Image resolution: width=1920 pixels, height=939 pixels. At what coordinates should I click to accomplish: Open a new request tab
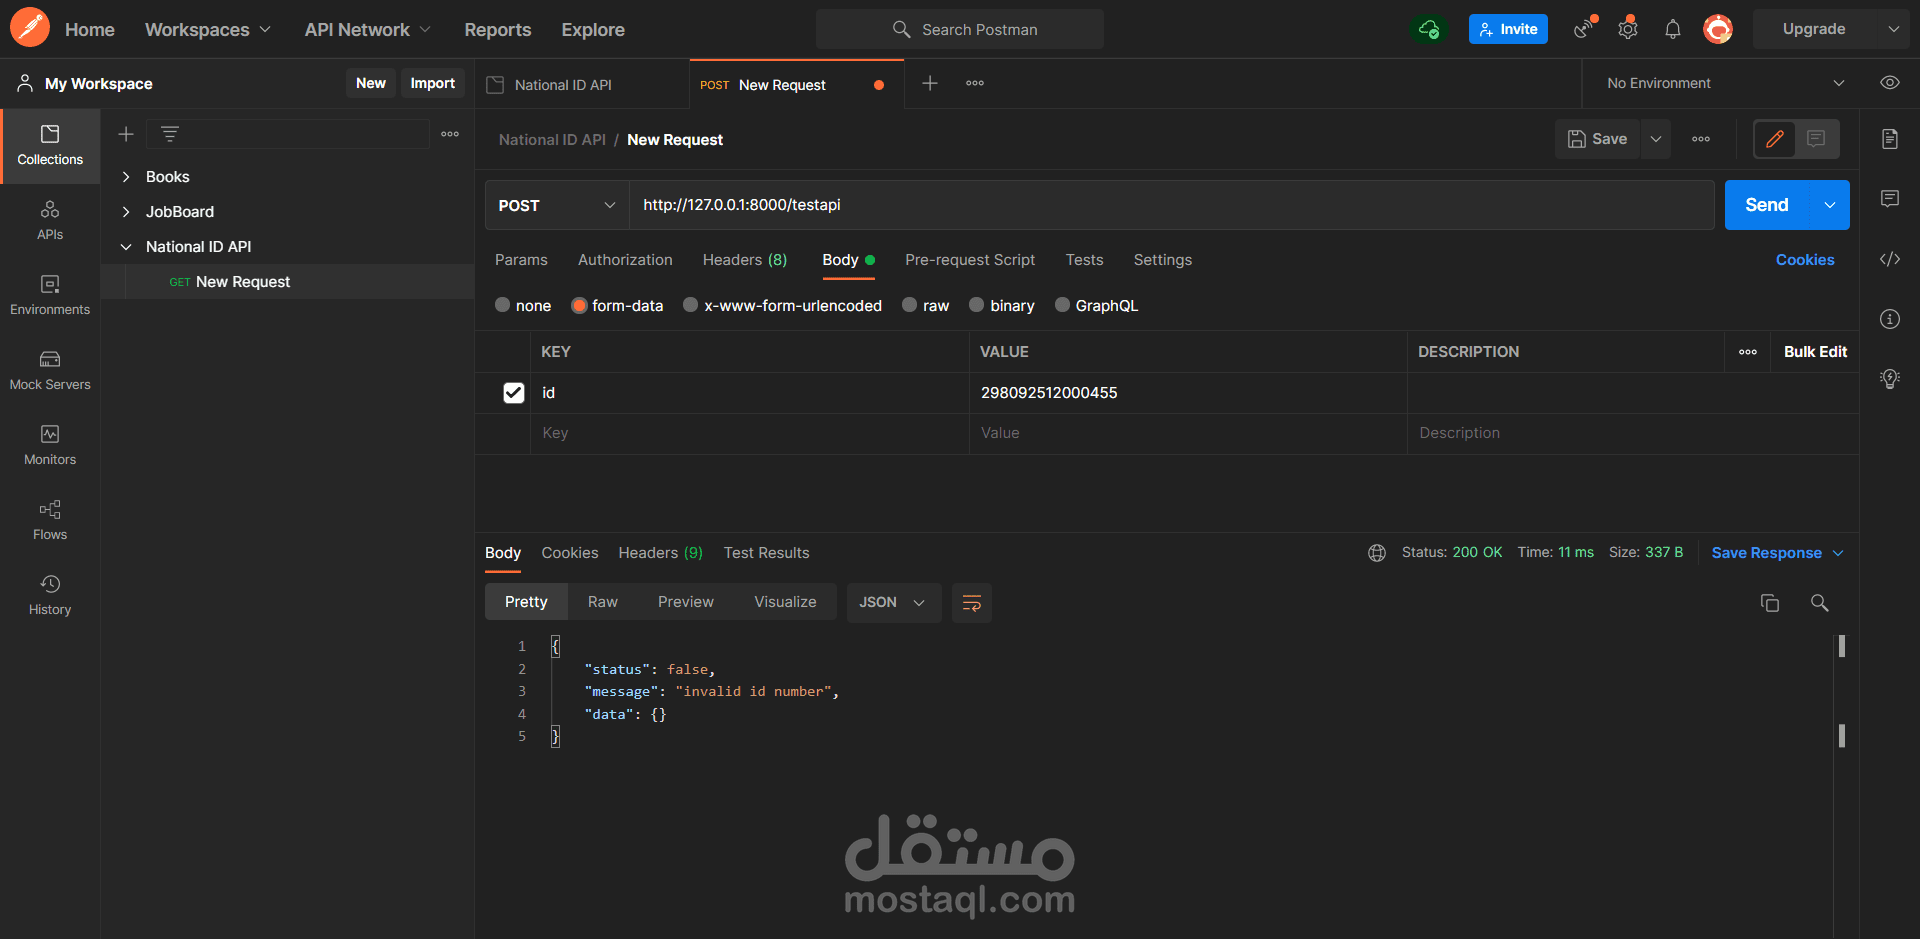tap(930, 83)
